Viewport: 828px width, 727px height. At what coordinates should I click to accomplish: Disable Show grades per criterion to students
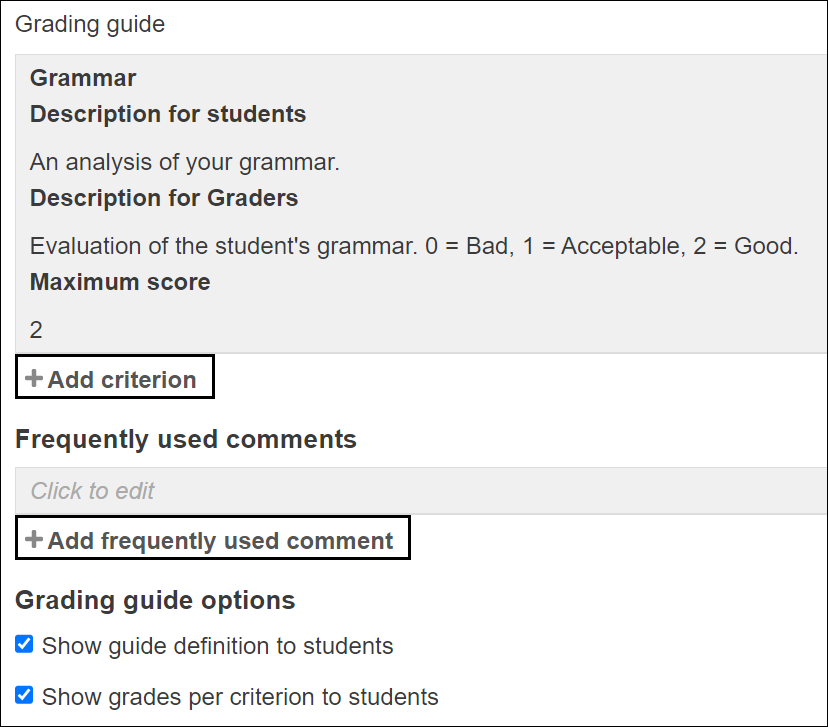coord(24,695)
